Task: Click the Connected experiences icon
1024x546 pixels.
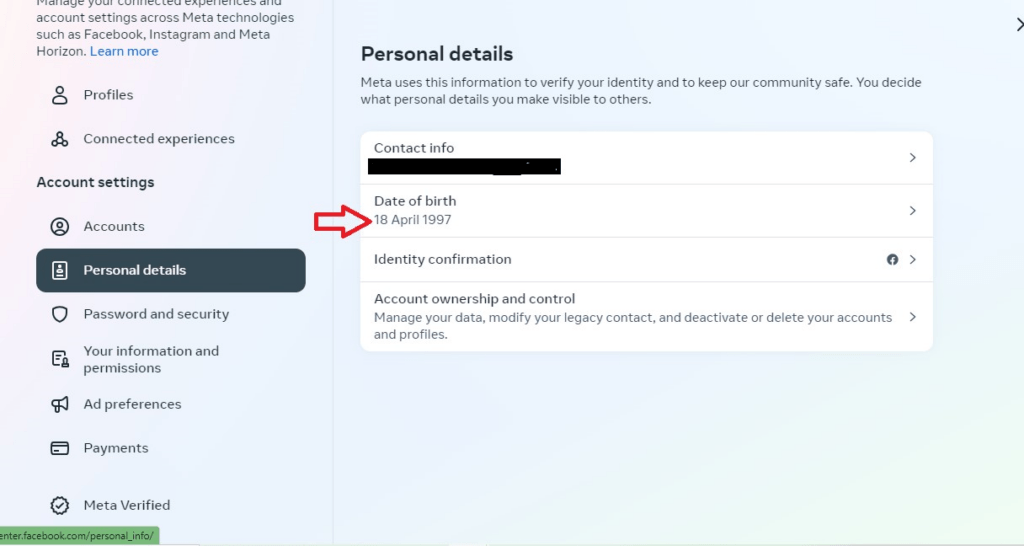Action: tap(59, 139)
